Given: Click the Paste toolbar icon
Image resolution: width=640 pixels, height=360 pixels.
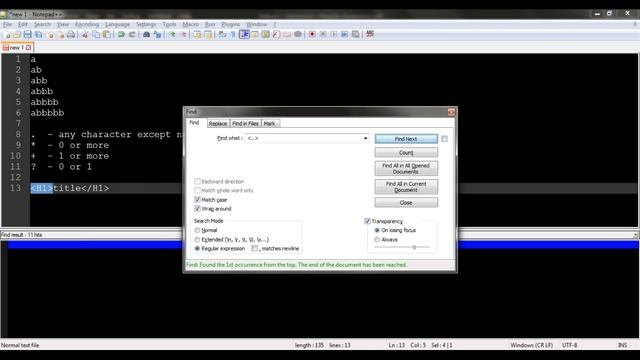Looking at the screenshot, I should (x=107, y=34).
